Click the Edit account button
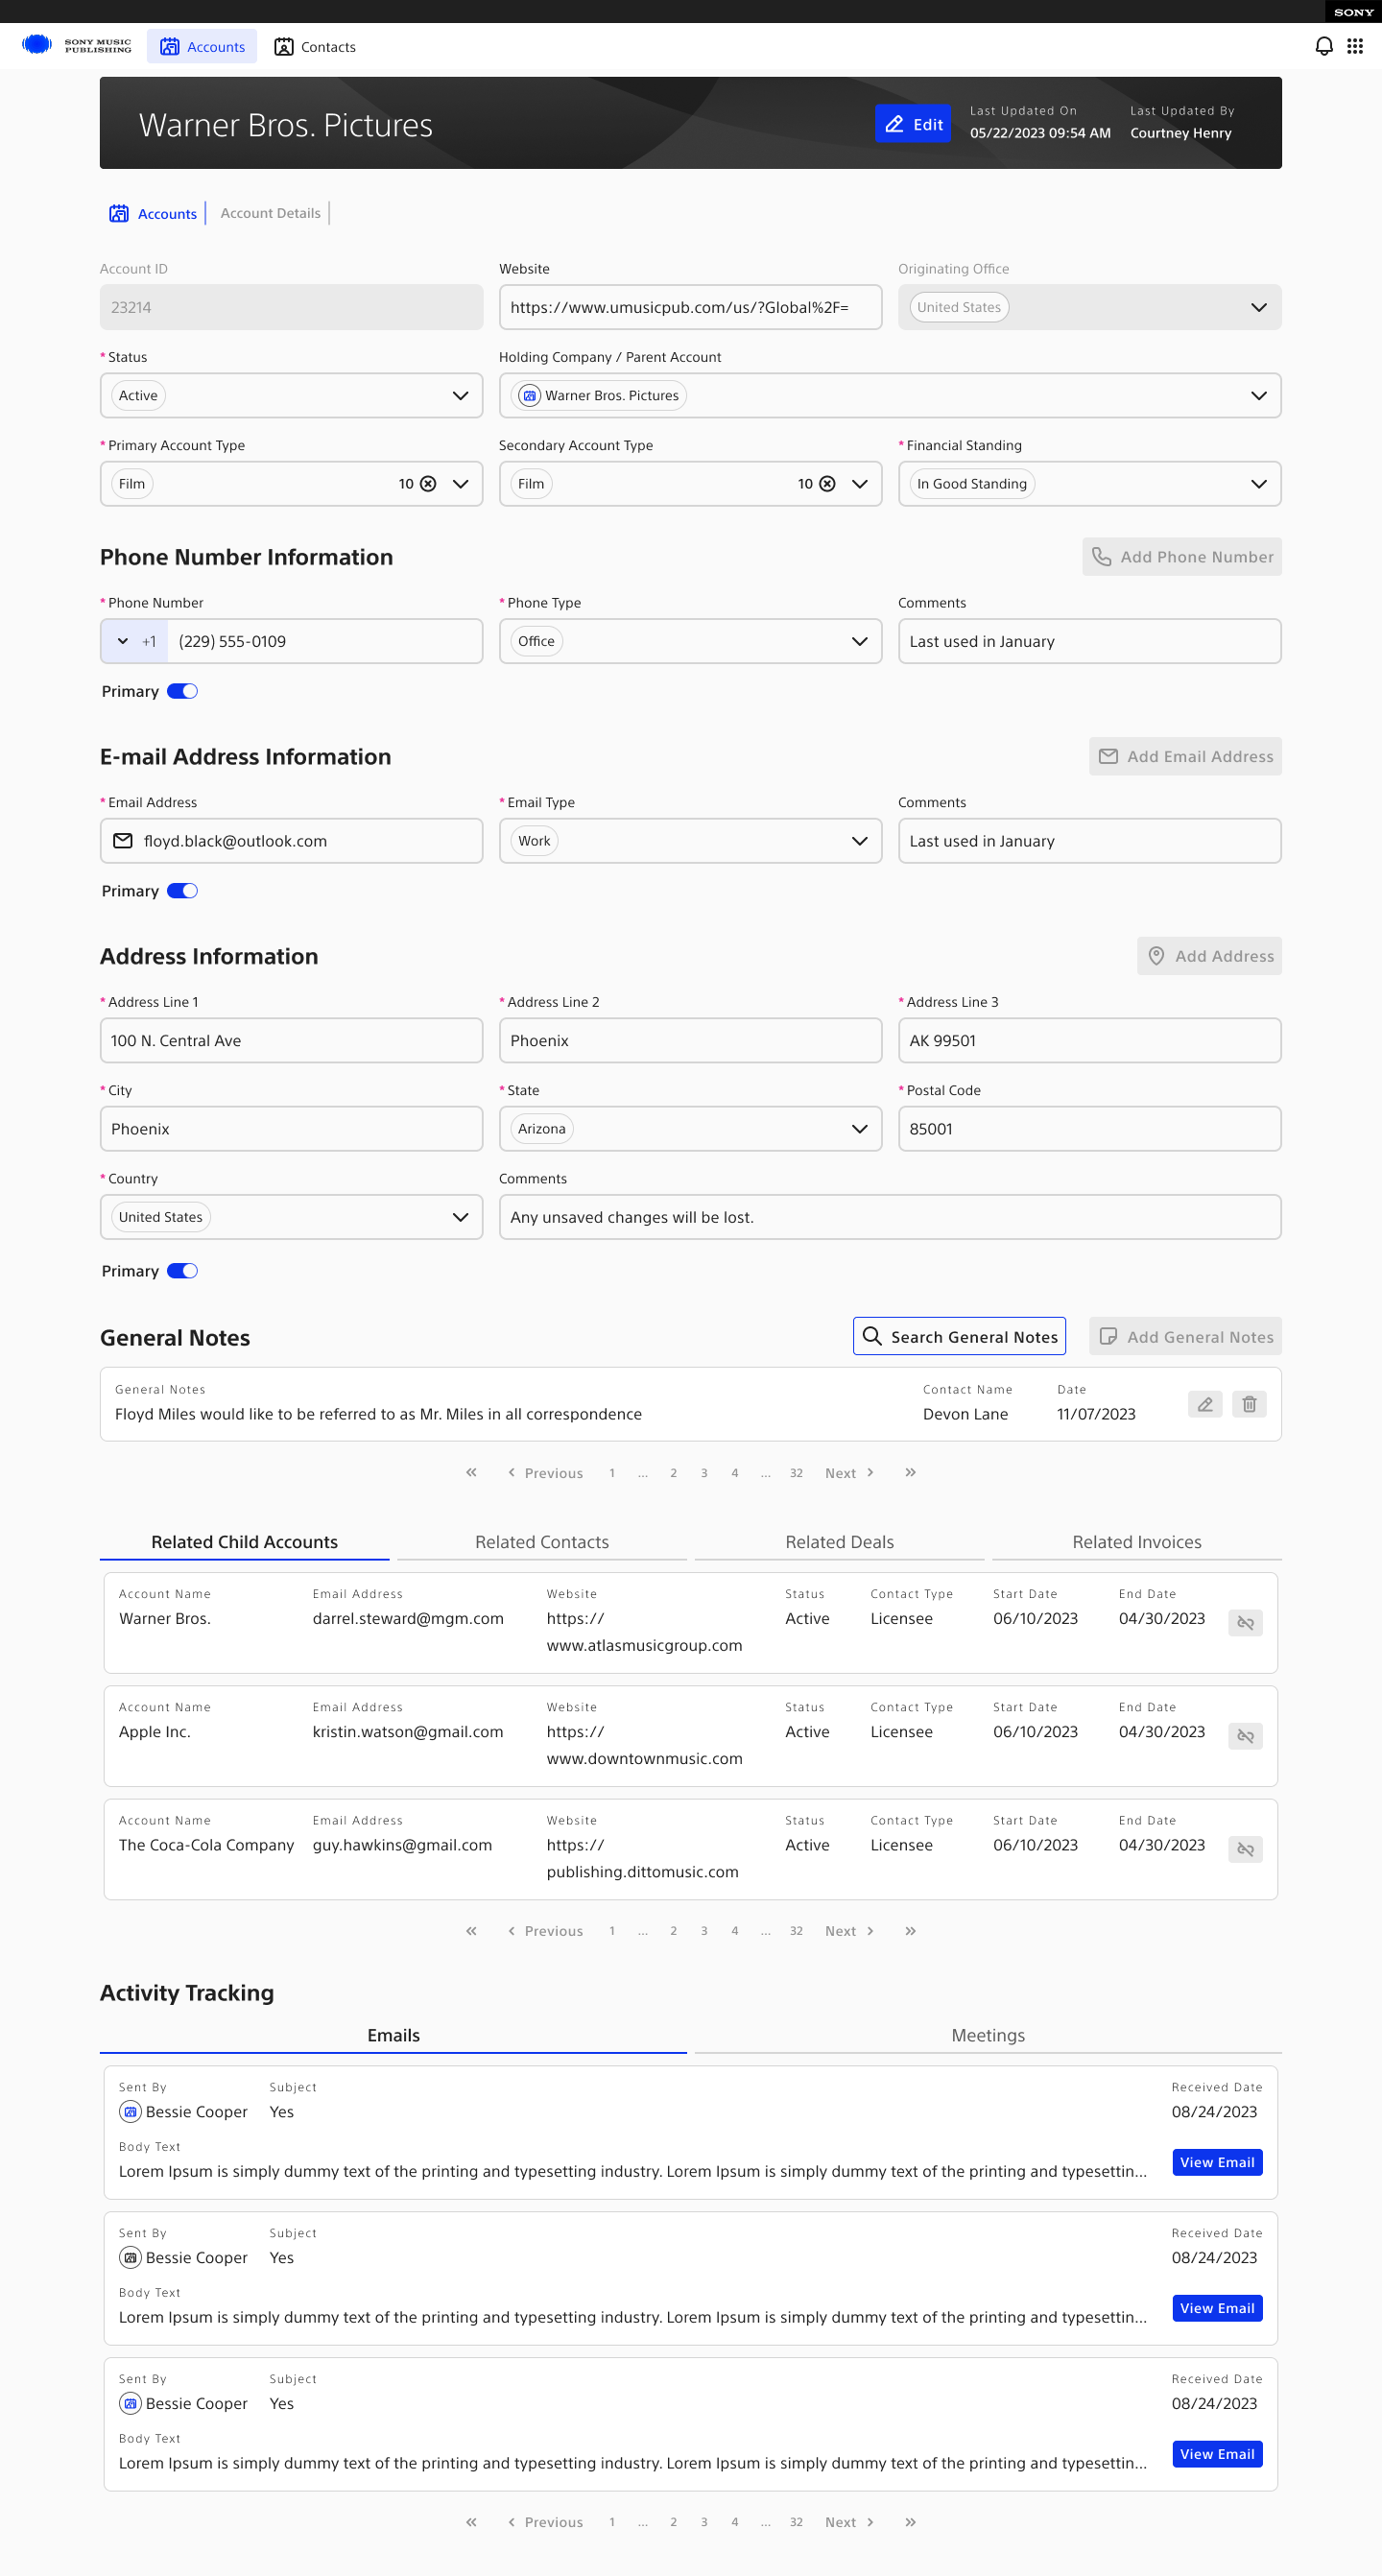Screen dimensions: 1382x2576 point(913,124)
